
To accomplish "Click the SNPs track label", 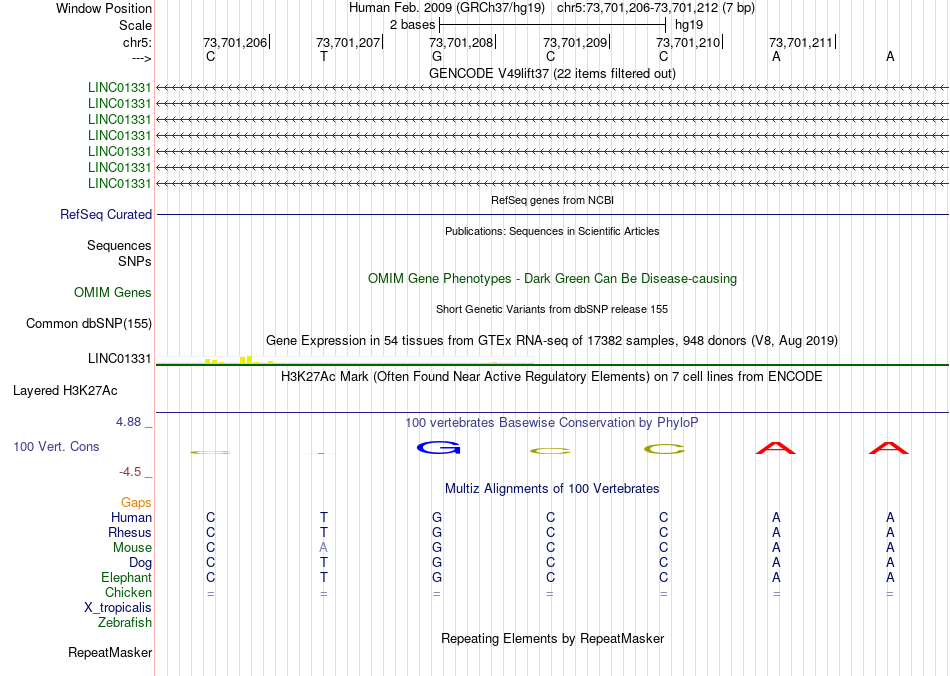I will (x=135, y=261).
